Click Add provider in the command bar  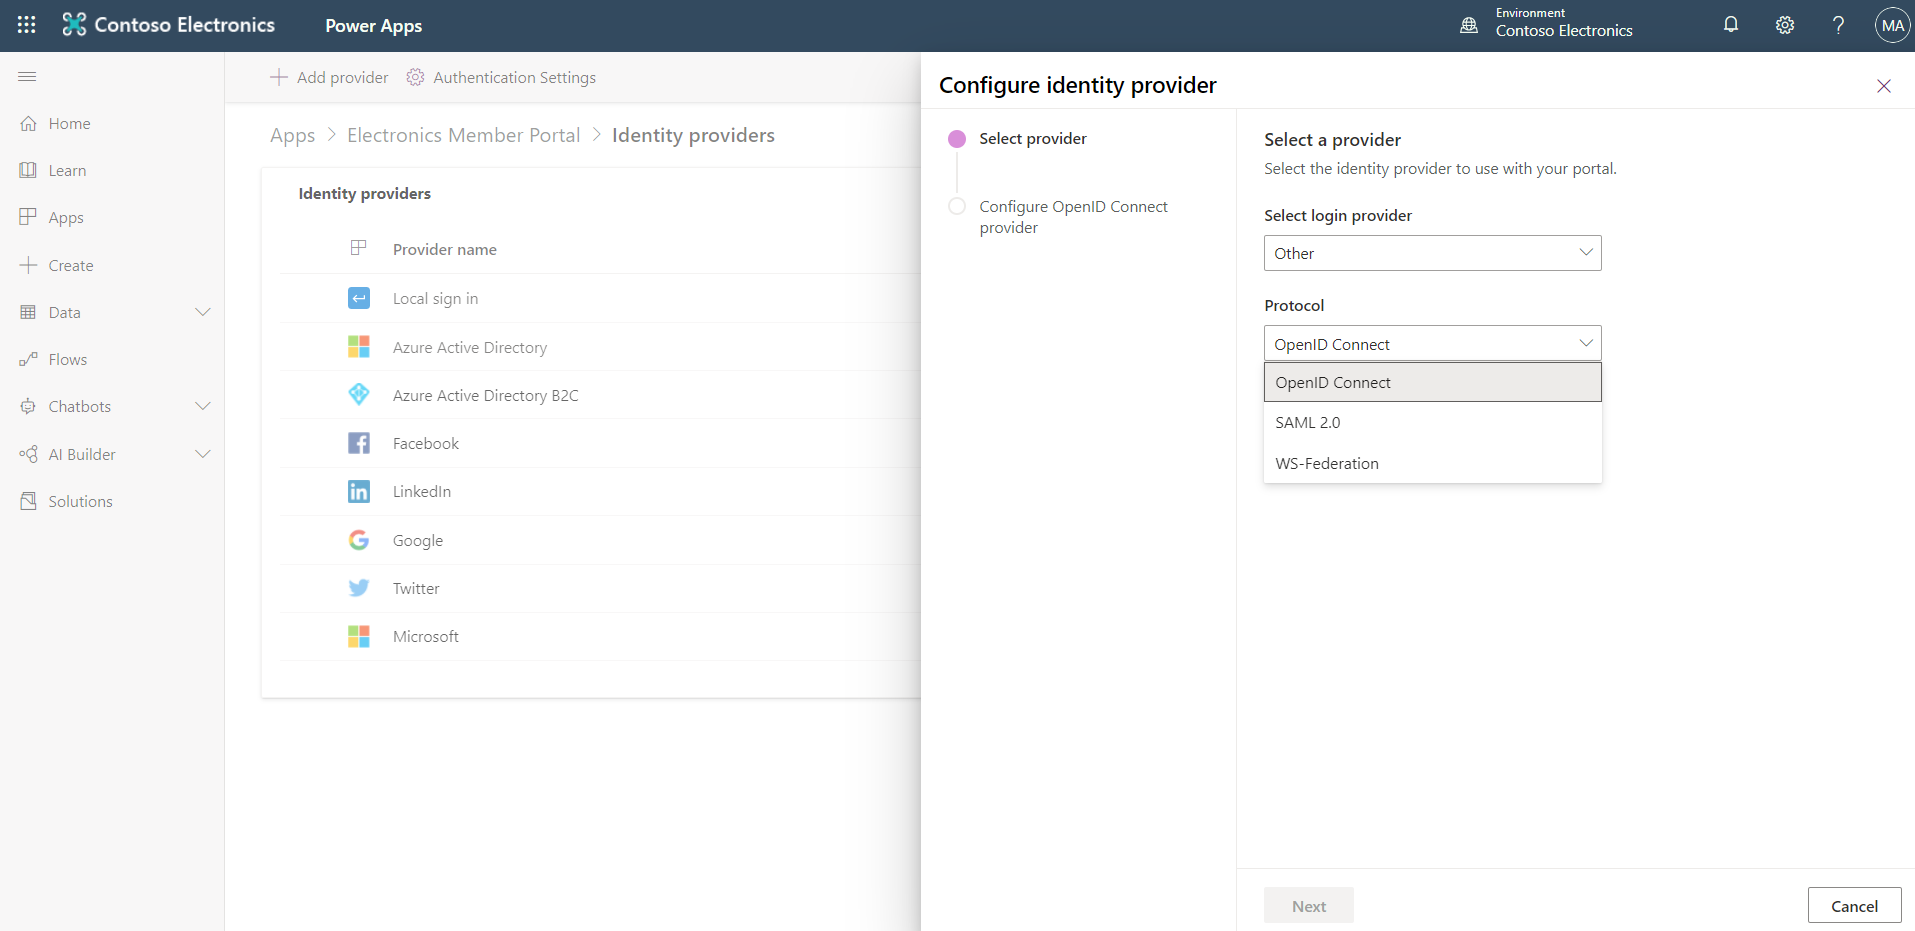coord(329,77)
